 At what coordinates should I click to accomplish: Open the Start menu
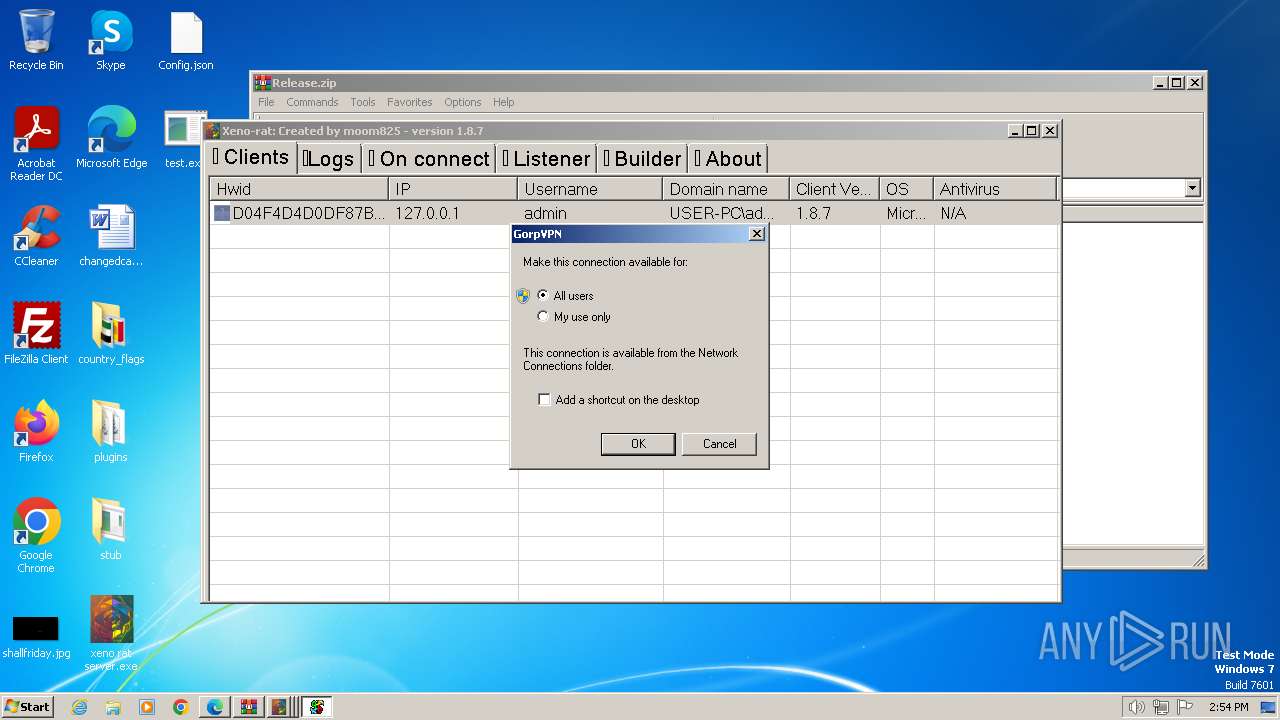(x=27, y=707)
